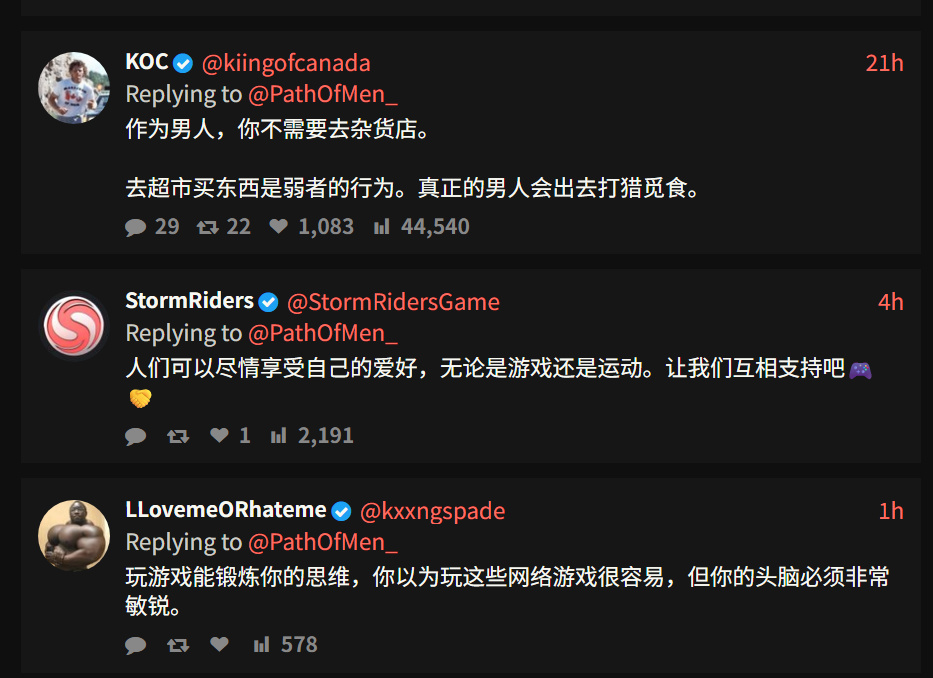
Task: Open @PathOfMen_ mention in KOC's reply
Action: (x=322, y=94)
